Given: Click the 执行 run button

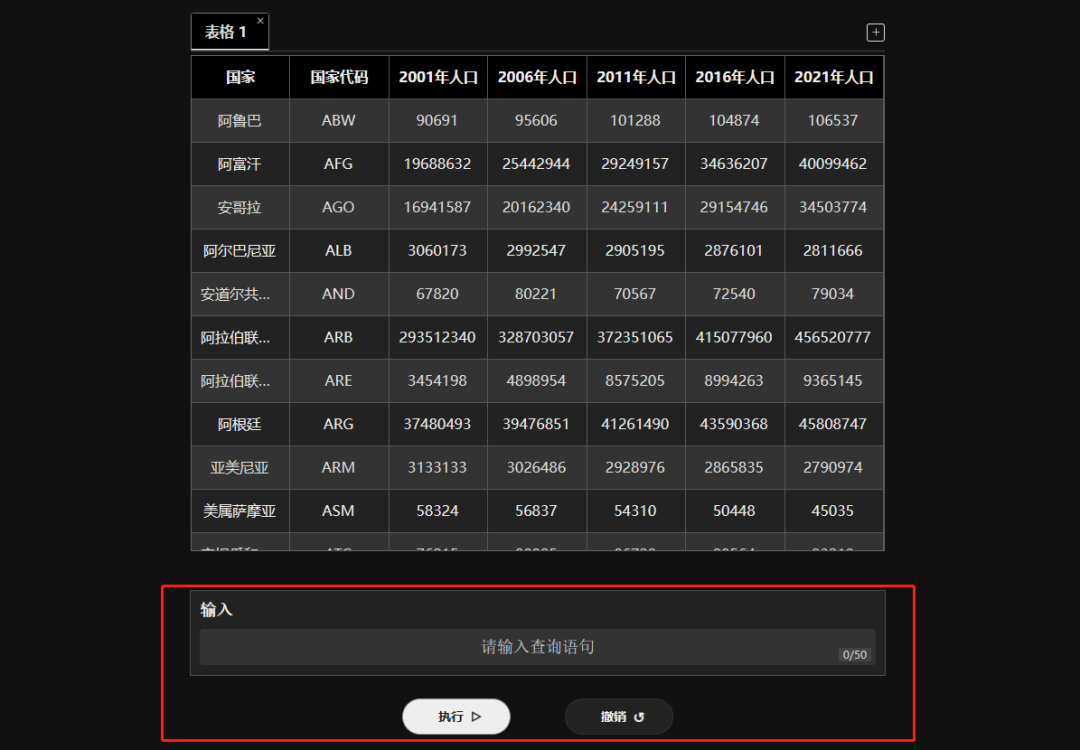Looking at the screenshot, I should point(456,716).
